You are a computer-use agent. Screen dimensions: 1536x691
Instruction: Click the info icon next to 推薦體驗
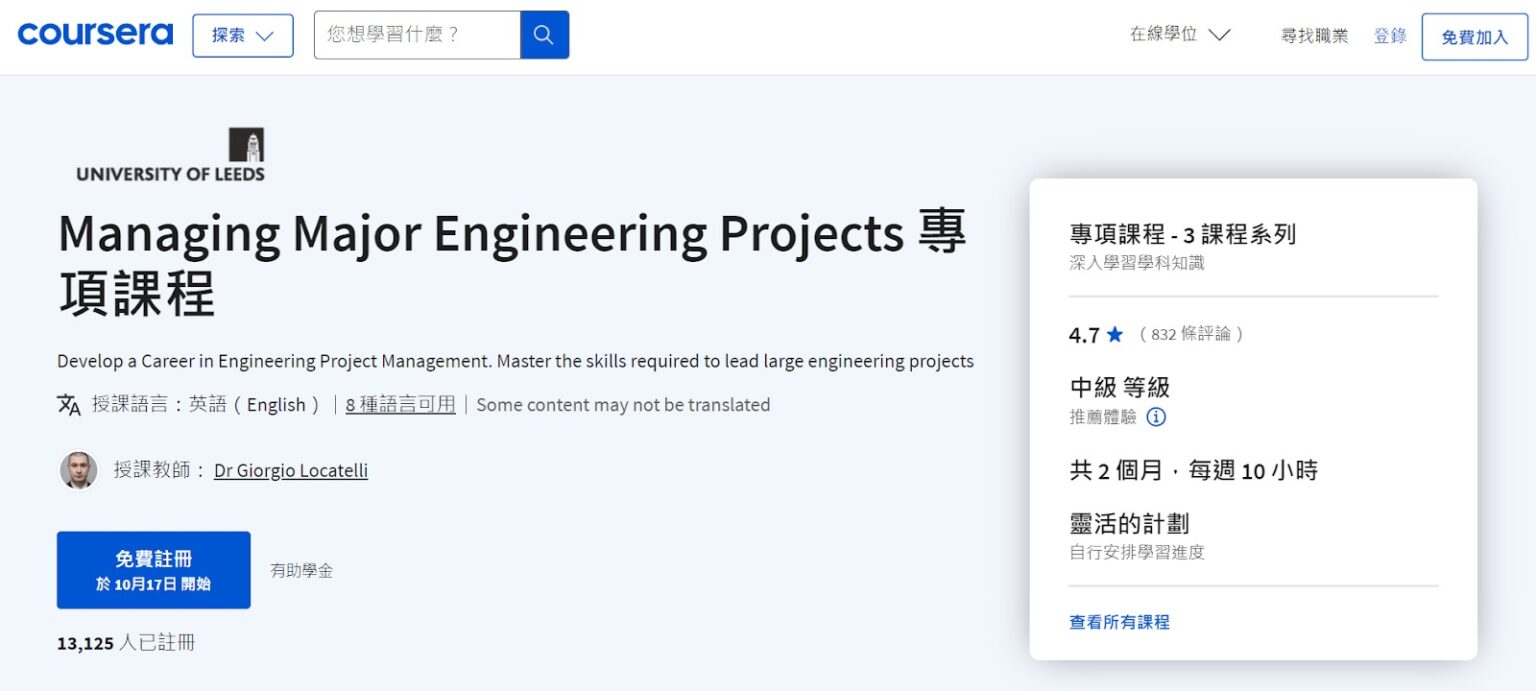1156,418
